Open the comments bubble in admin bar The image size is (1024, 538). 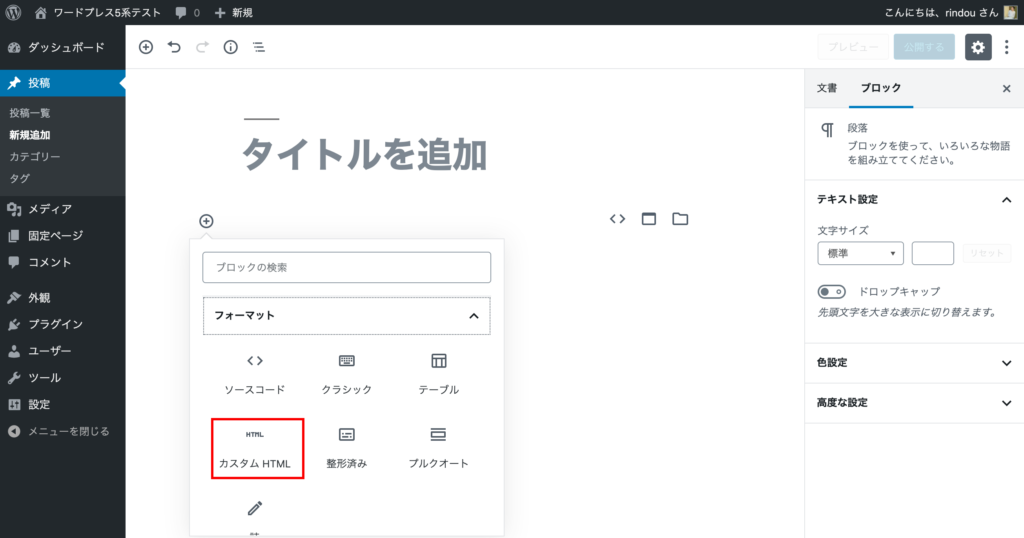tap(187, 12)
